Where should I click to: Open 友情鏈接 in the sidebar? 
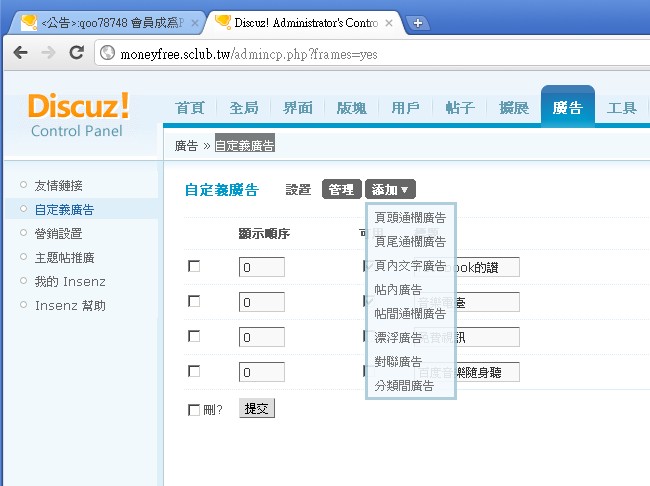[58, 185]
